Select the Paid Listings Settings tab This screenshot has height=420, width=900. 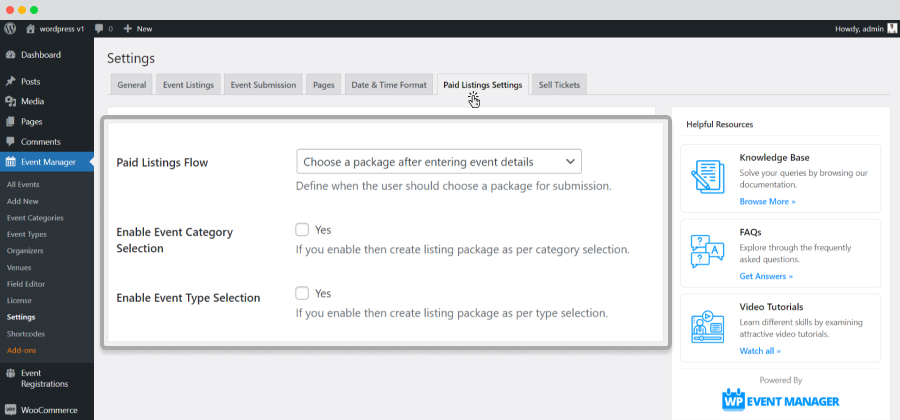coord(483,85)
